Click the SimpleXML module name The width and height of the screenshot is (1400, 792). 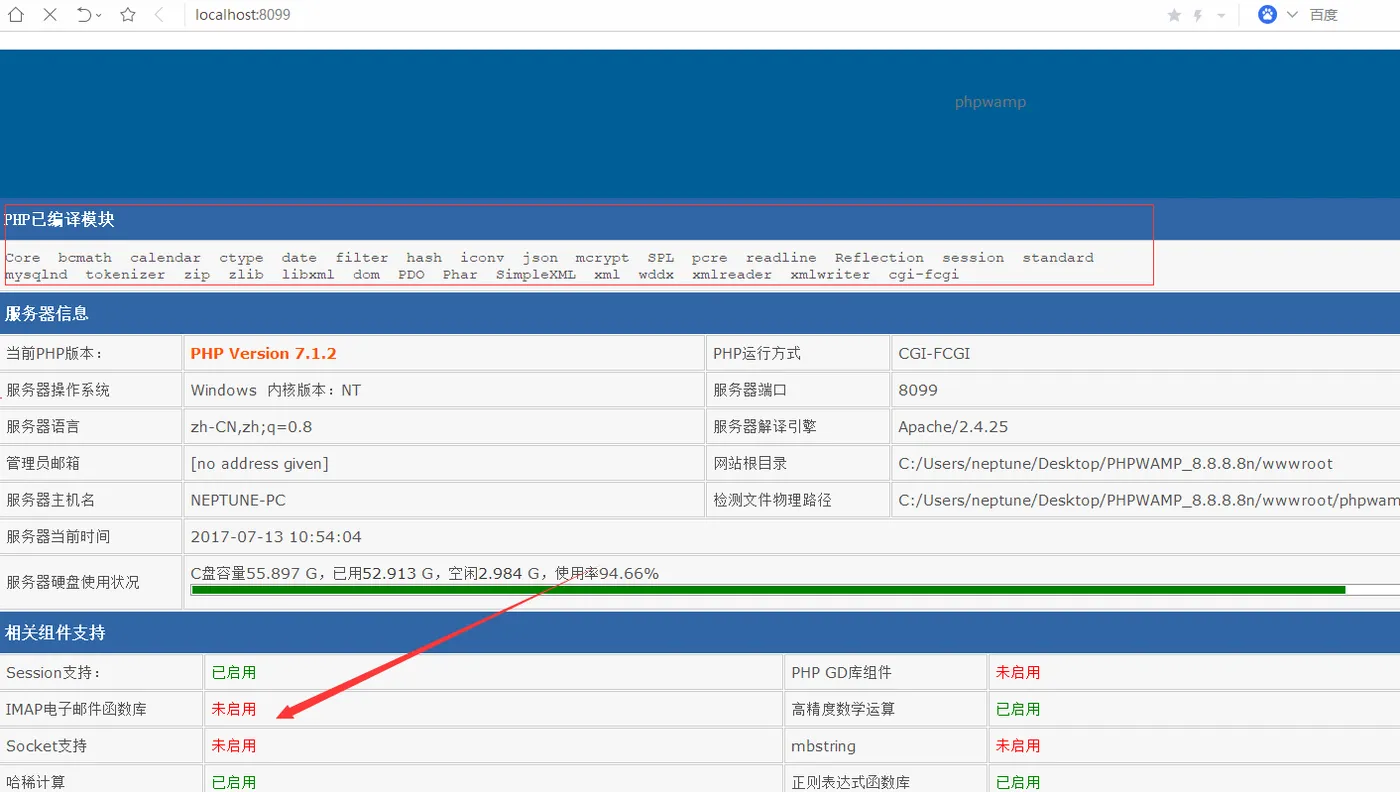pos(536,275)
